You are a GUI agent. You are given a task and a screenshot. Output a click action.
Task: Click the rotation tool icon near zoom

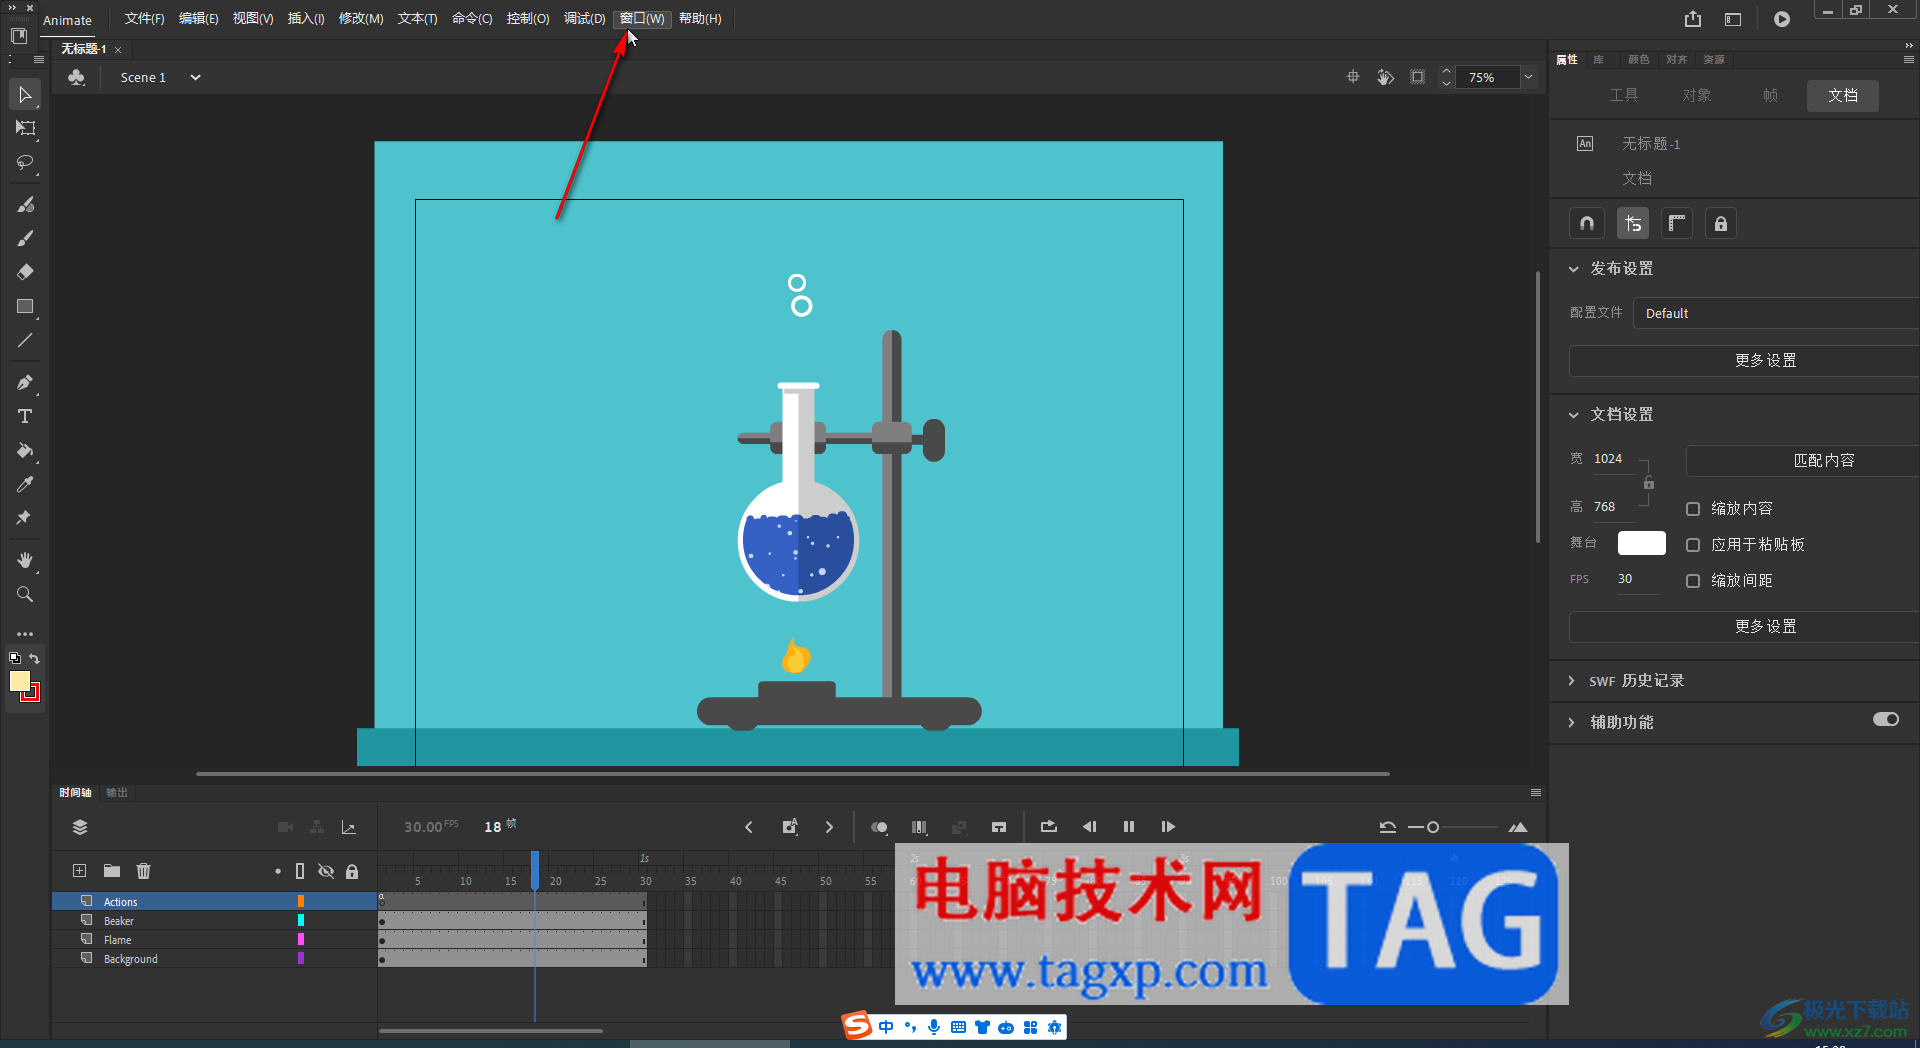(1385, 77)
